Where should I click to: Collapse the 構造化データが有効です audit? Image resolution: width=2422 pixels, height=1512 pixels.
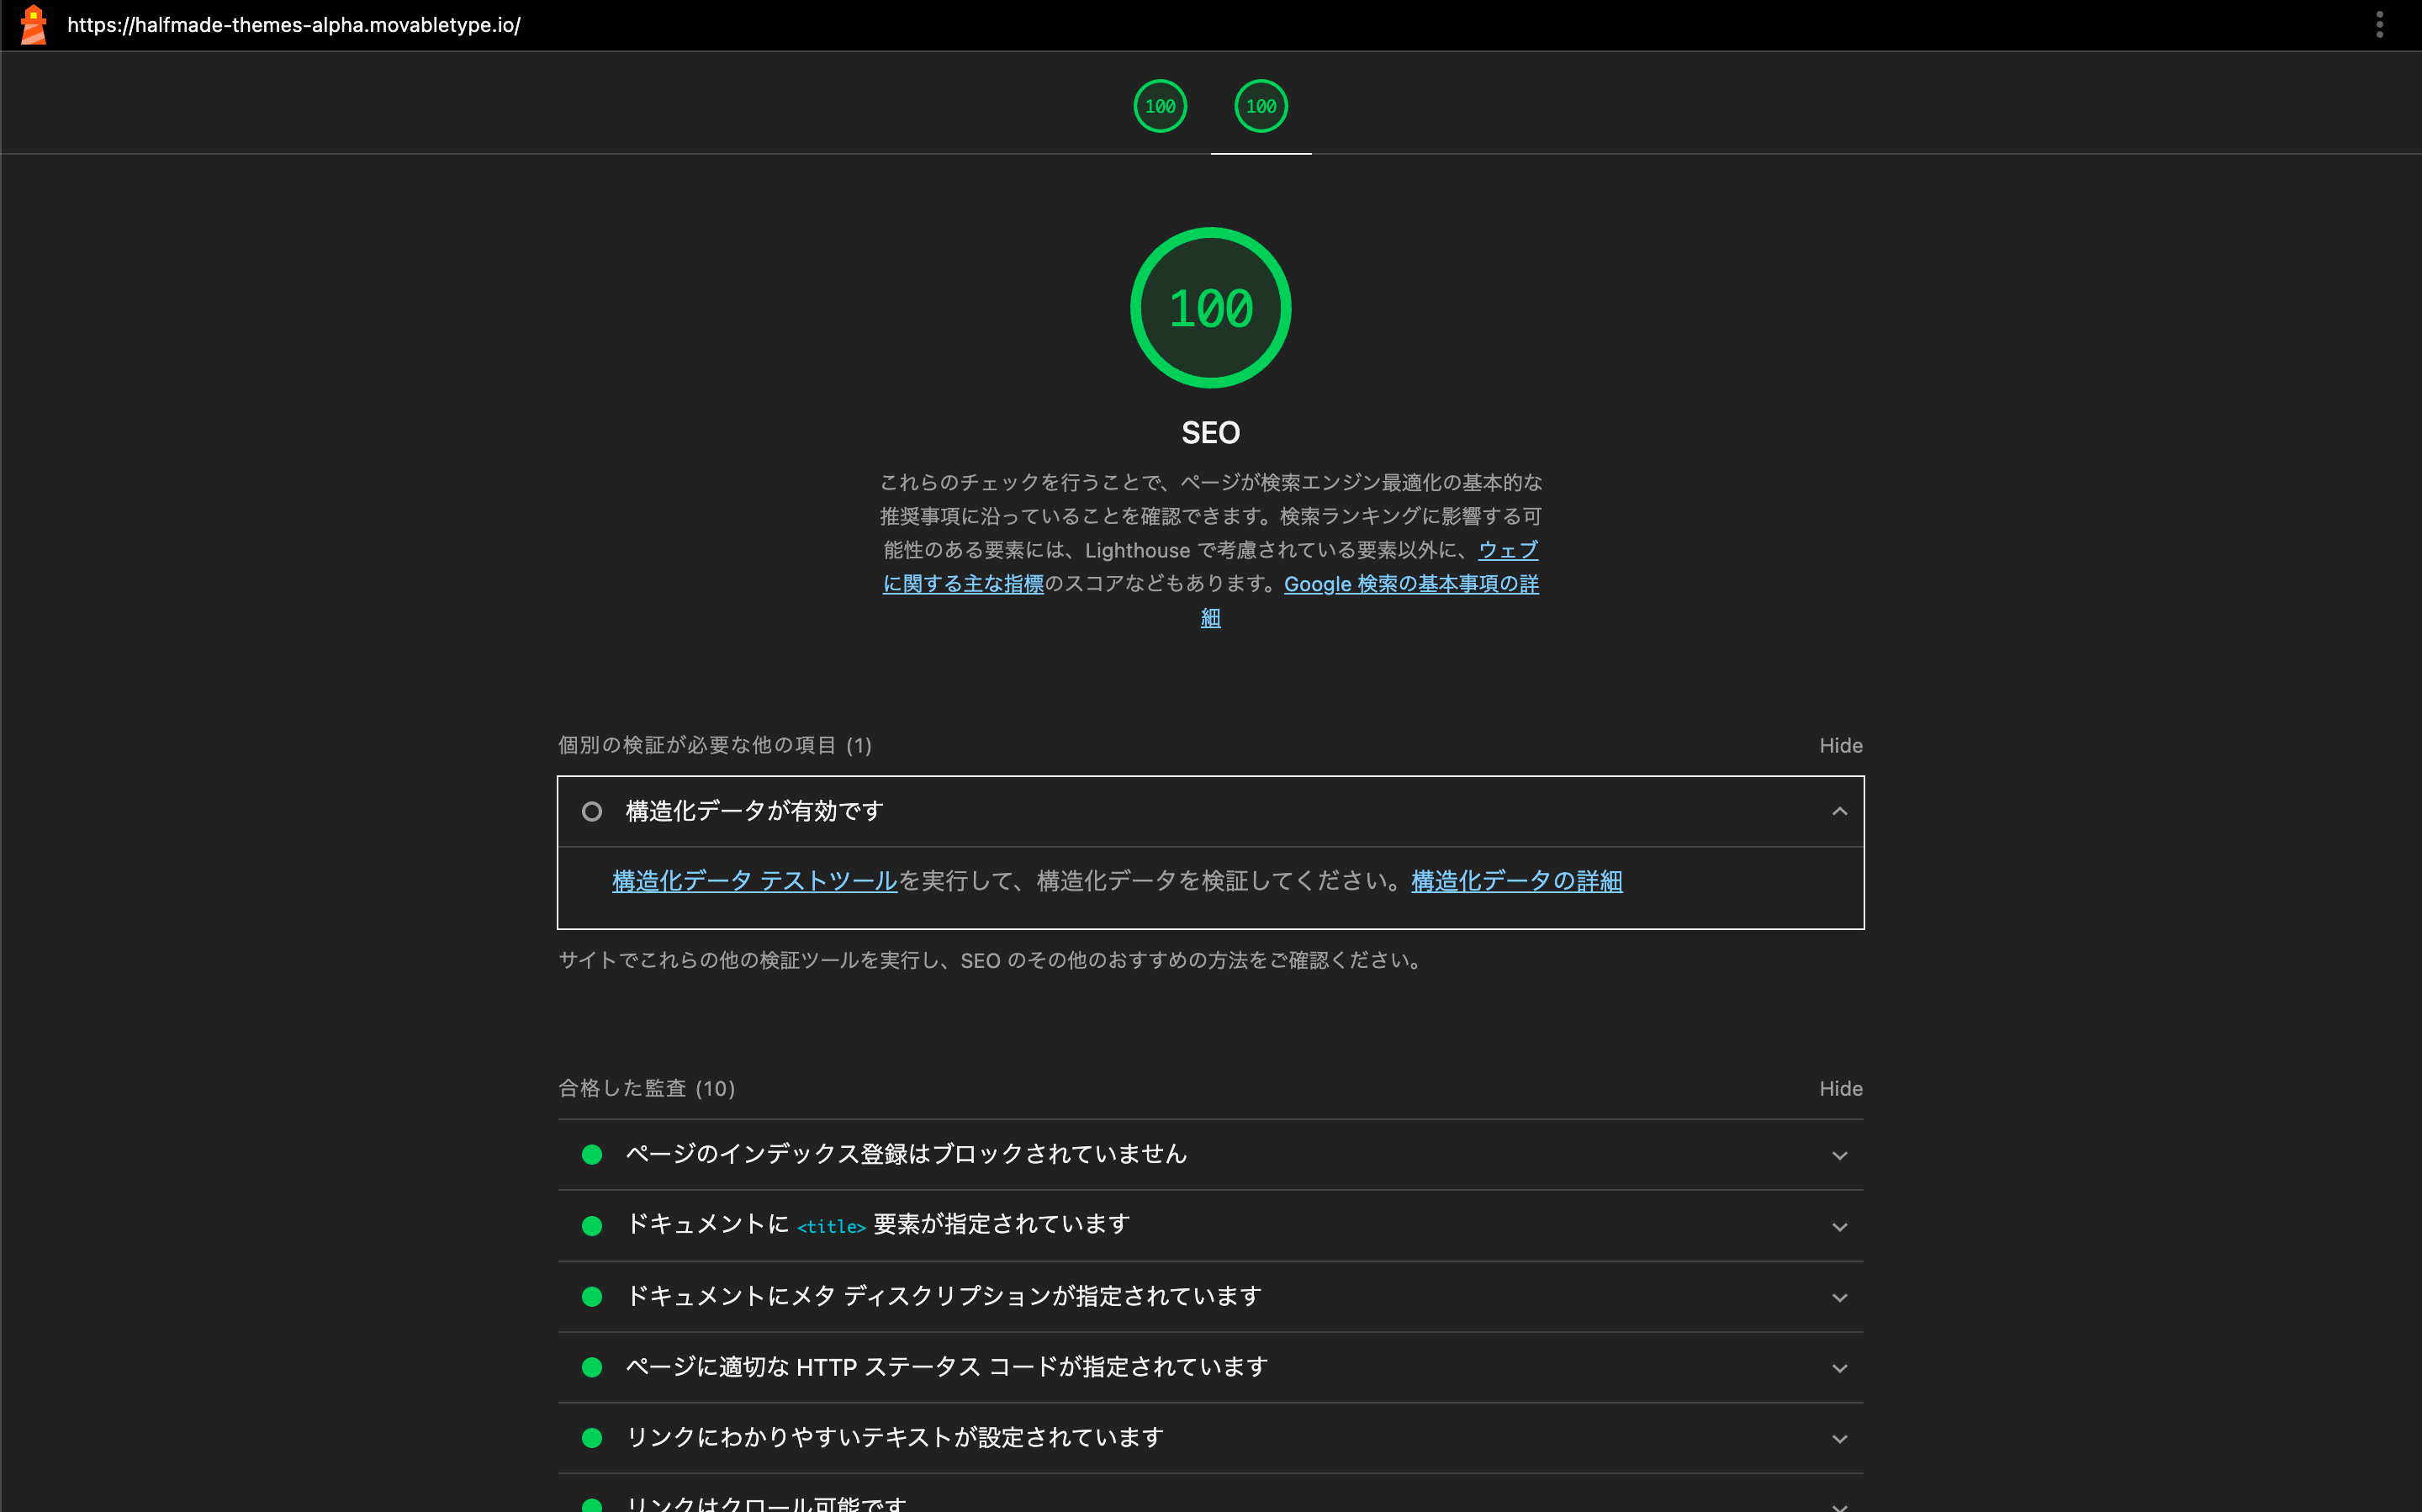coord(1839,811)
